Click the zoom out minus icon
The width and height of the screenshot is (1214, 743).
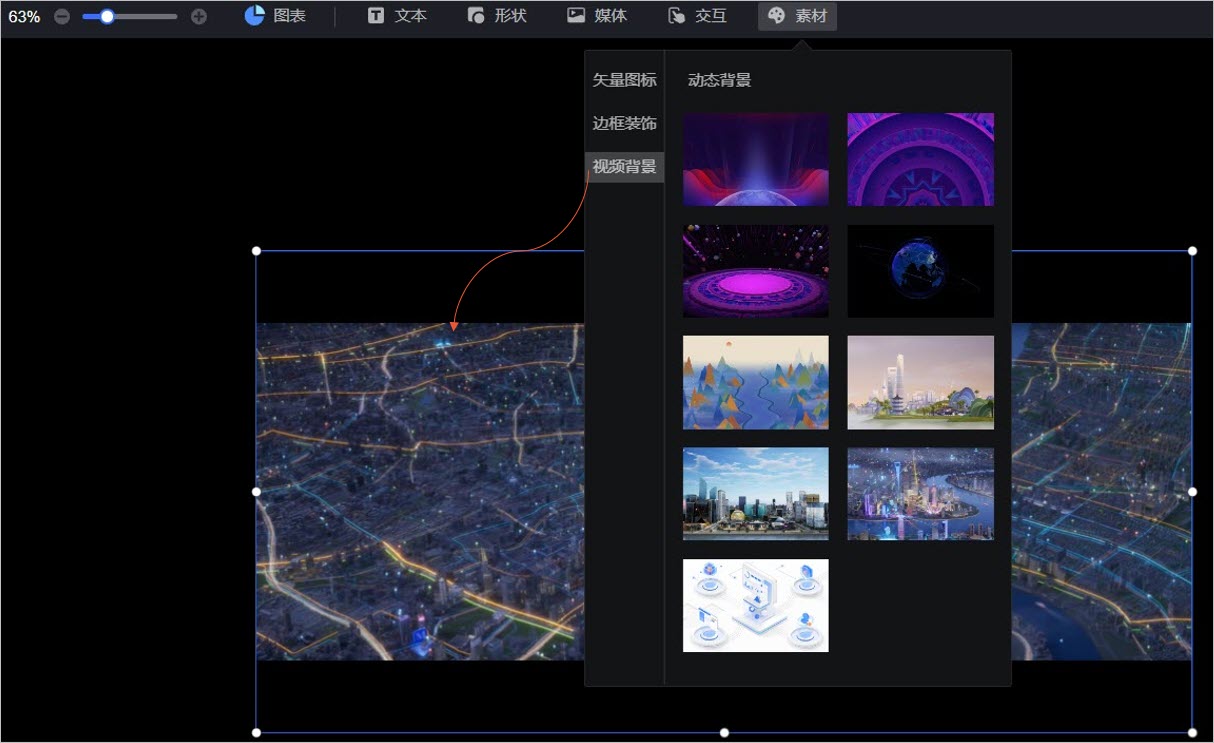point(62,17)
